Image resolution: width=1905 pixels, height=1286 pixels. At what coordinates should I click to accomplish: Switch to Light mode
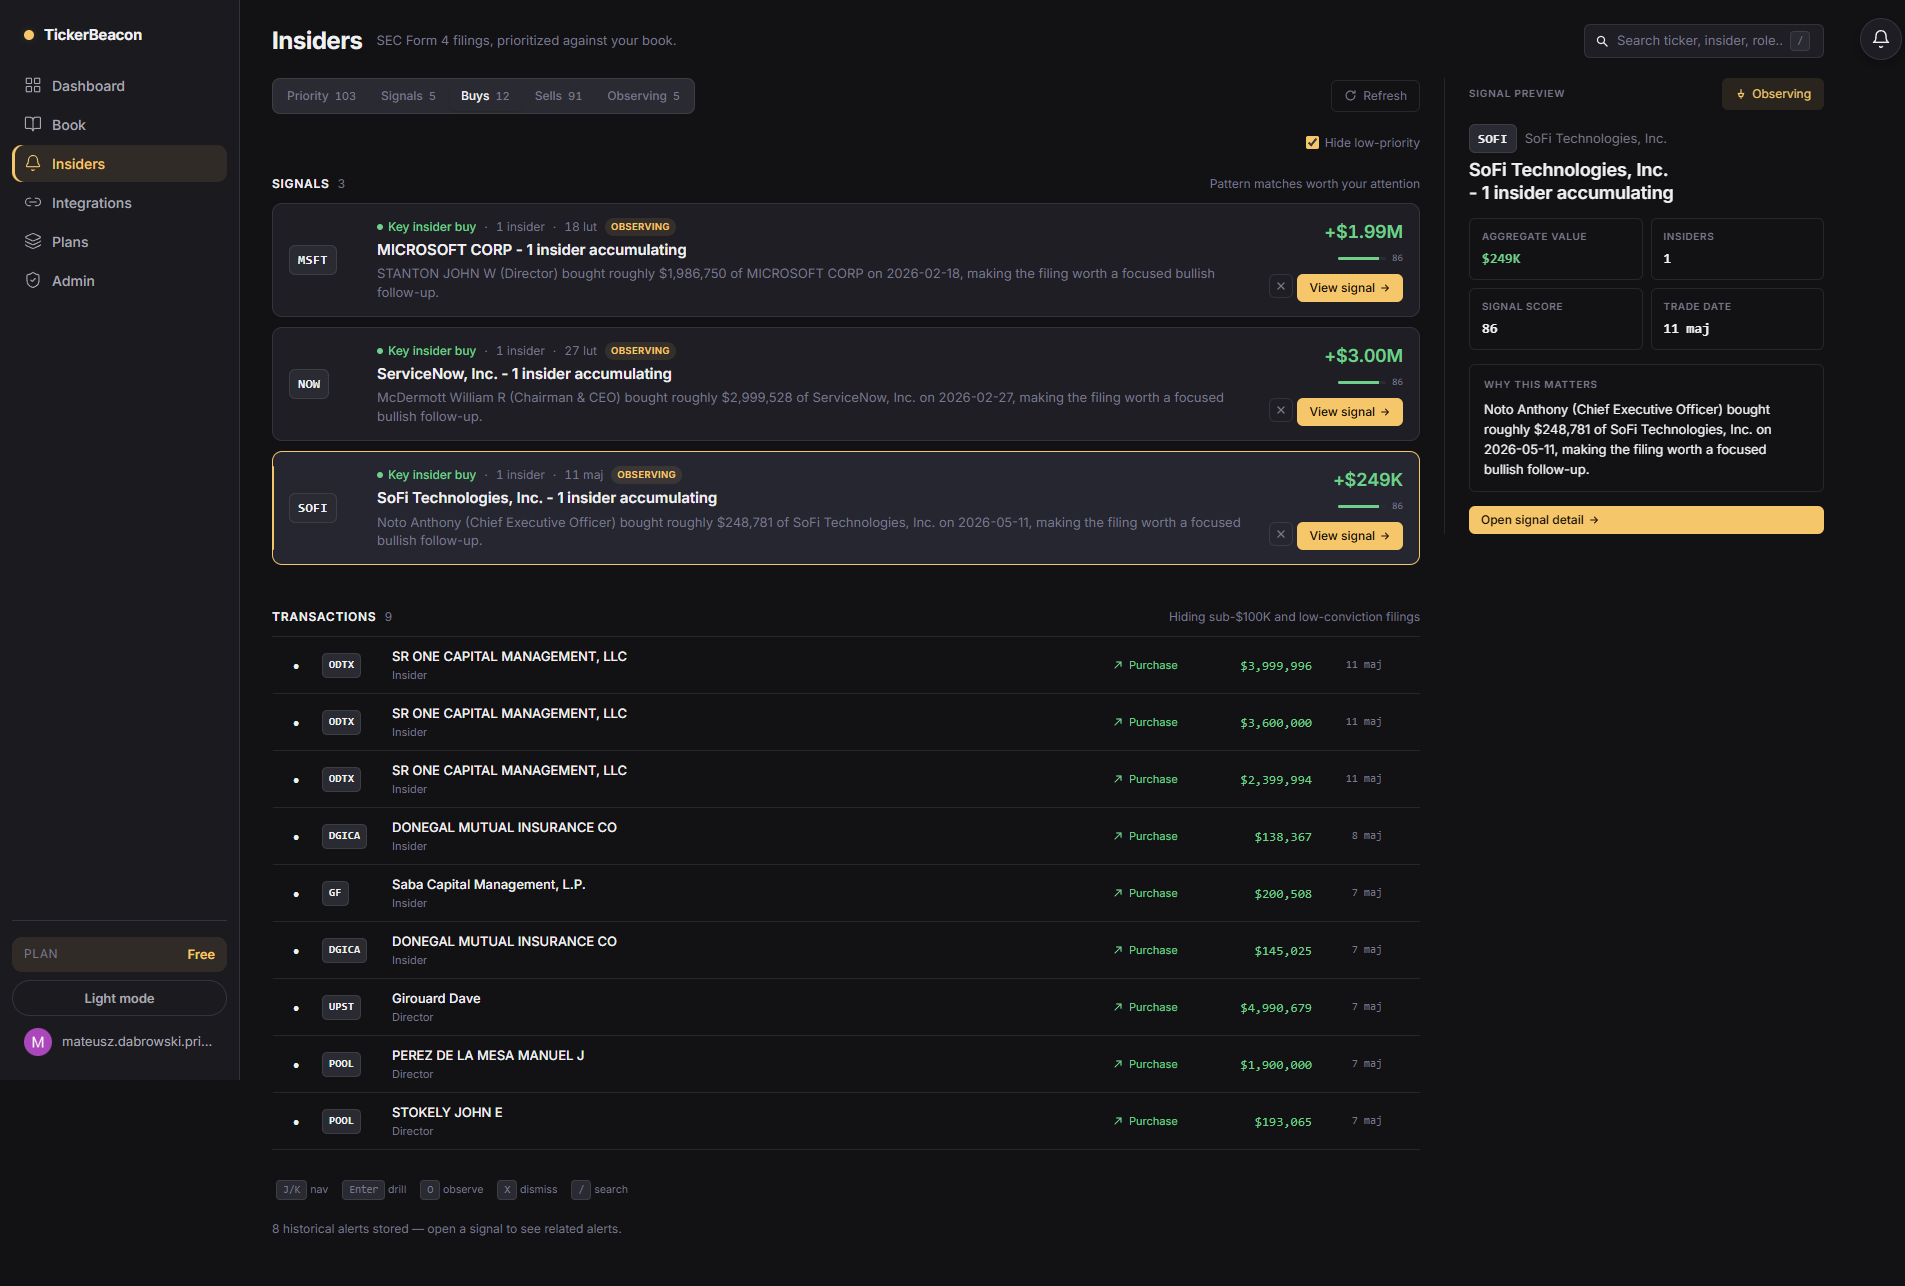119,998
